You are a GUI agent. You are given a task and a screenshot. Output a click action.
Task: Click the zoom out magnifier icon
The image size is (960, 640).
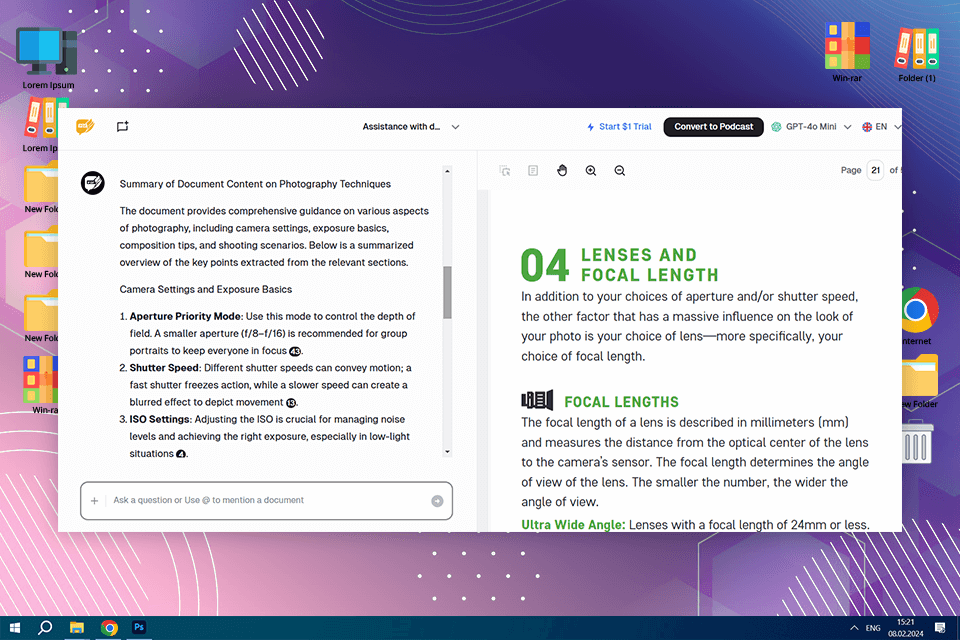pyautogui.click(x=620, y=171)
